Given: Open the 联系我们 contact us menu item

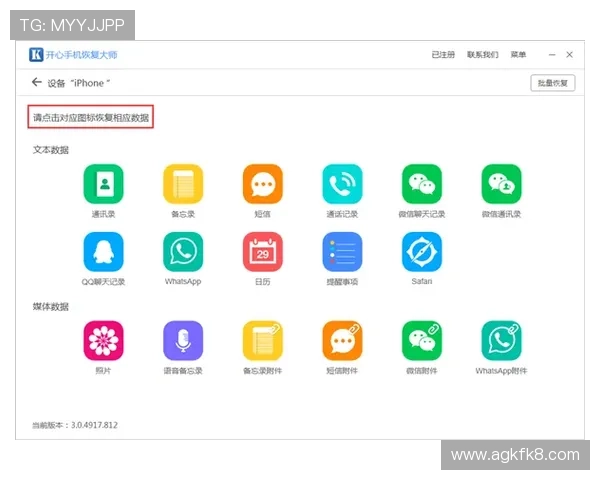Looking at the screenshot, I should (x=483, y=55).
